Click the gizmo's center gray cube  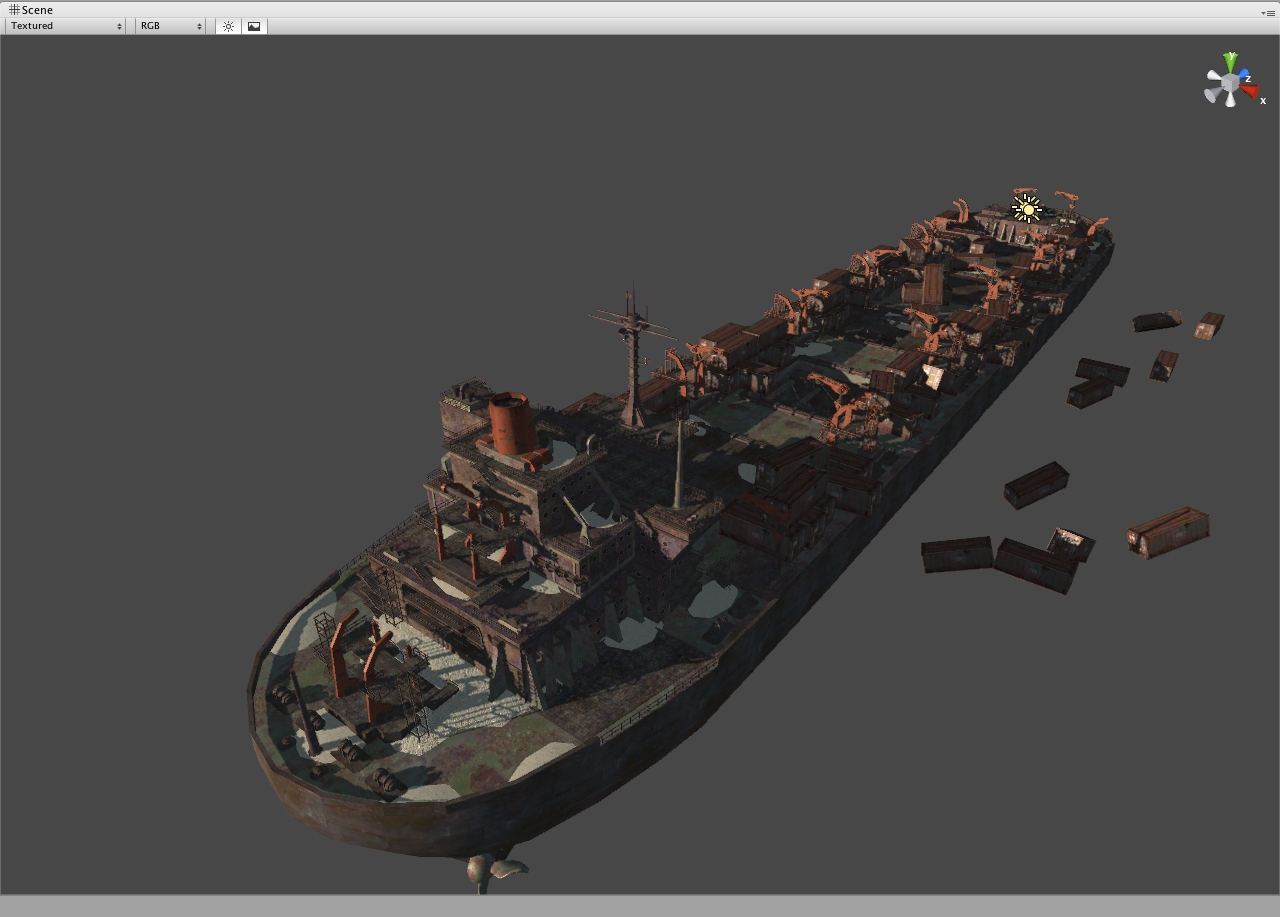1230,82
